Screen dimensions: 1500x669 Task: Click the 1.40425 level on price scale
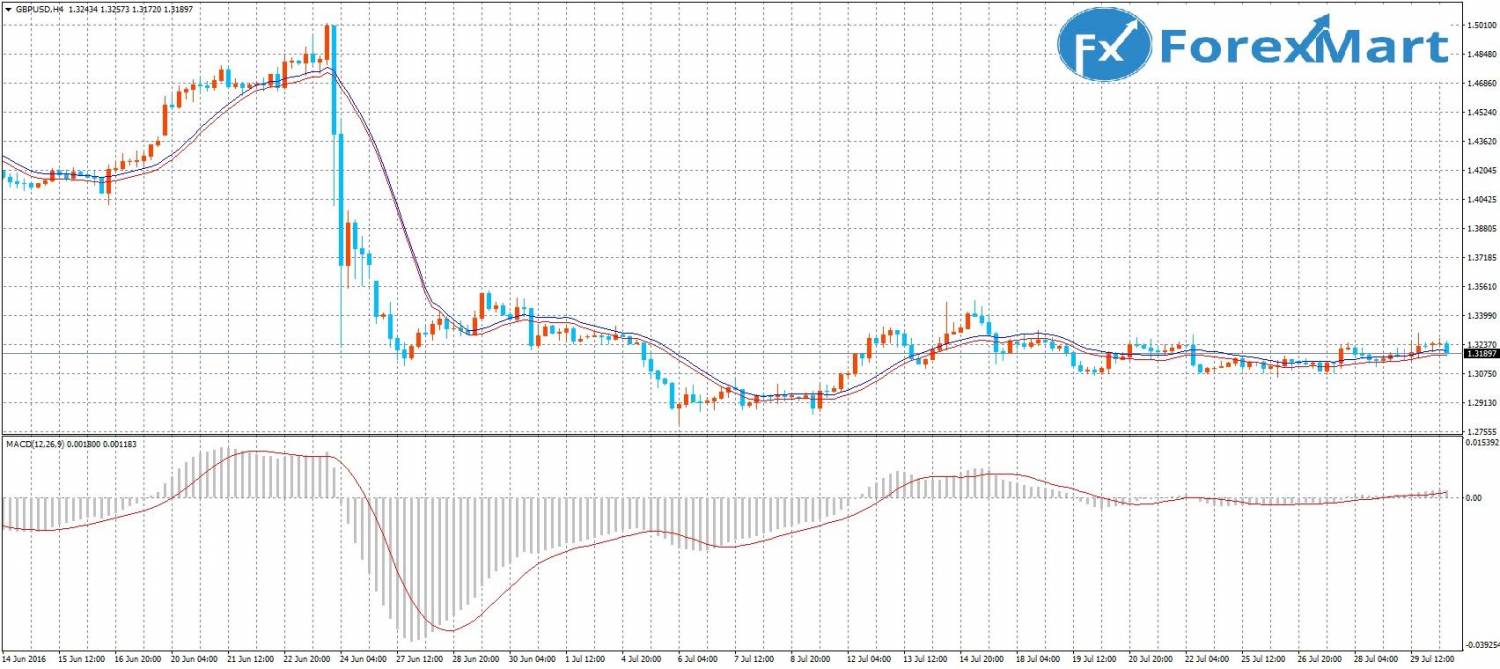(1480, 200)
